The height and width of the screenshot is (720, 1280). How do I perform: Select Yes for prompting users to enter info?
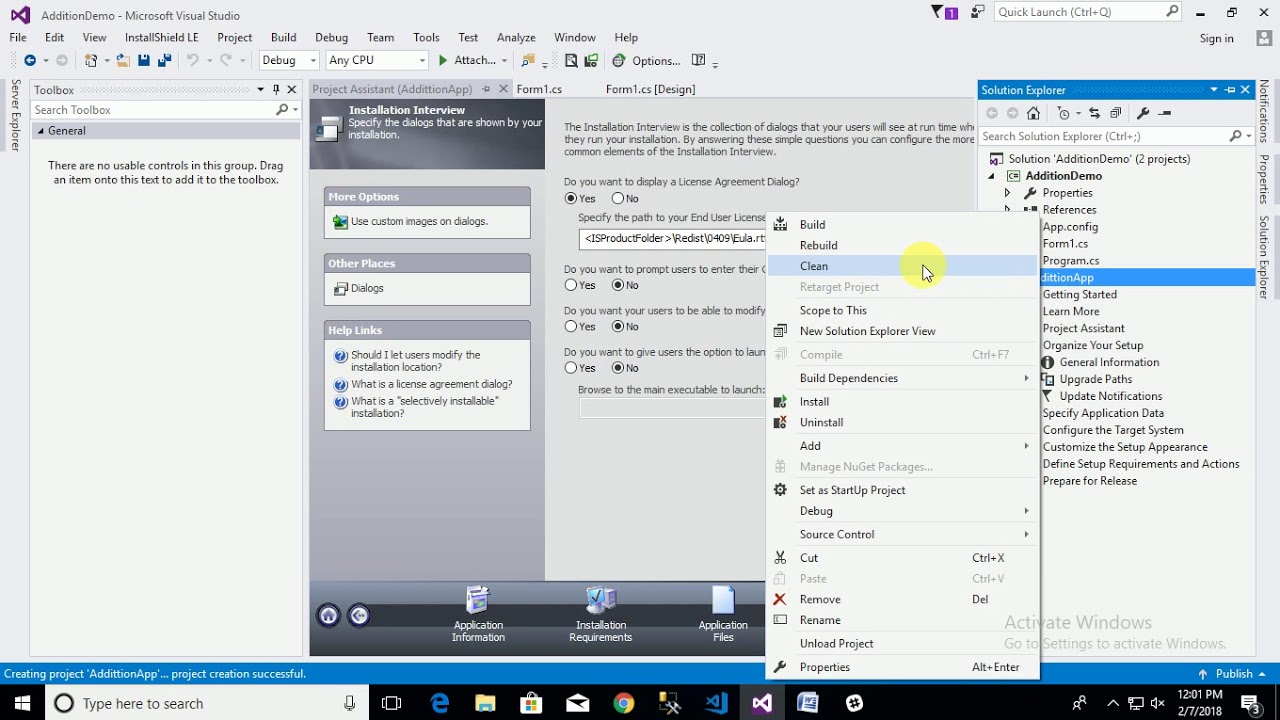click(x=571, y=285)
